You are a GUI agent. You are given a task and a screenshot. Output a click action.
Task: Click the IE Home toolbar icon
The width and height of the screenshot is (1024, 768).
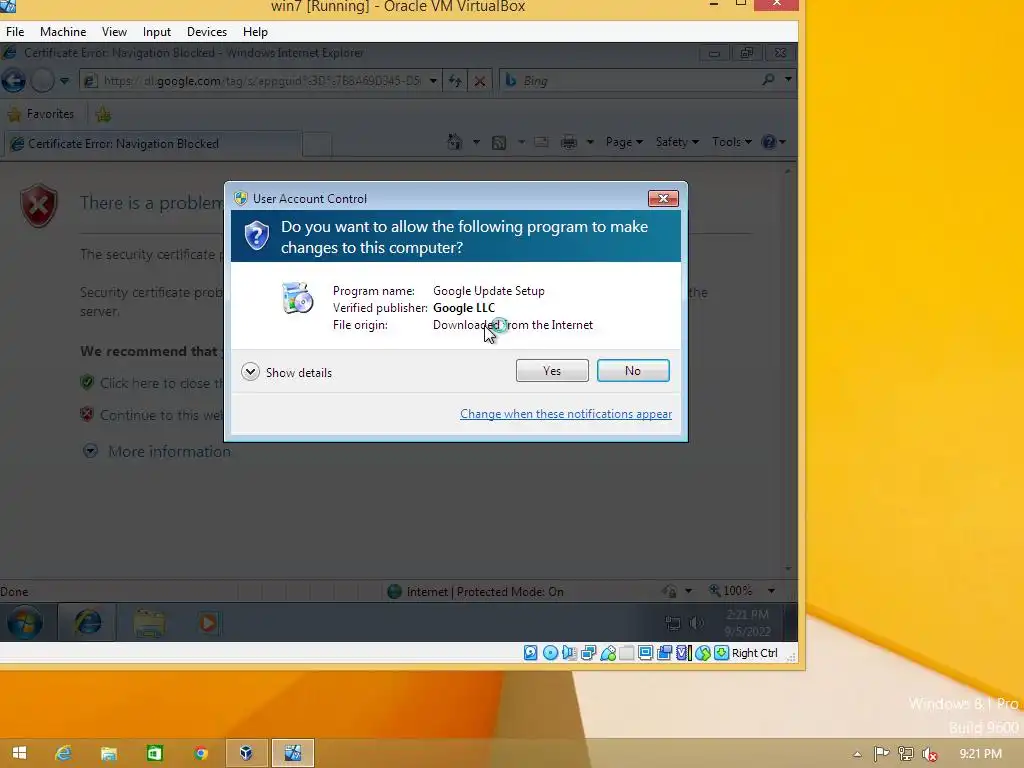coord(455,142)
